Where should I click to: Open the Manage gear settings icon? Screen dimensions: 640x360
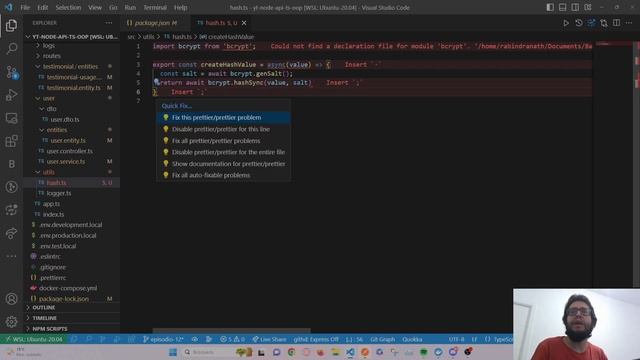pyautogui.click(x=11, y=322)
